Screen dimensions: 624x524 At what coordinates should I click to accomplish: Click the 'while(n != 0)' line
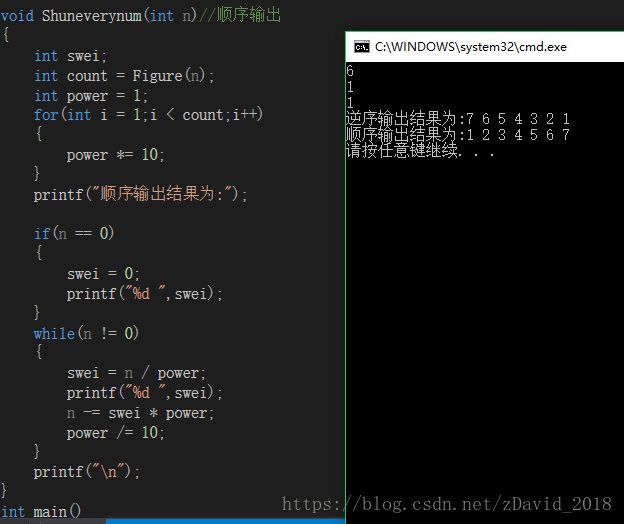tap(86, 333)
